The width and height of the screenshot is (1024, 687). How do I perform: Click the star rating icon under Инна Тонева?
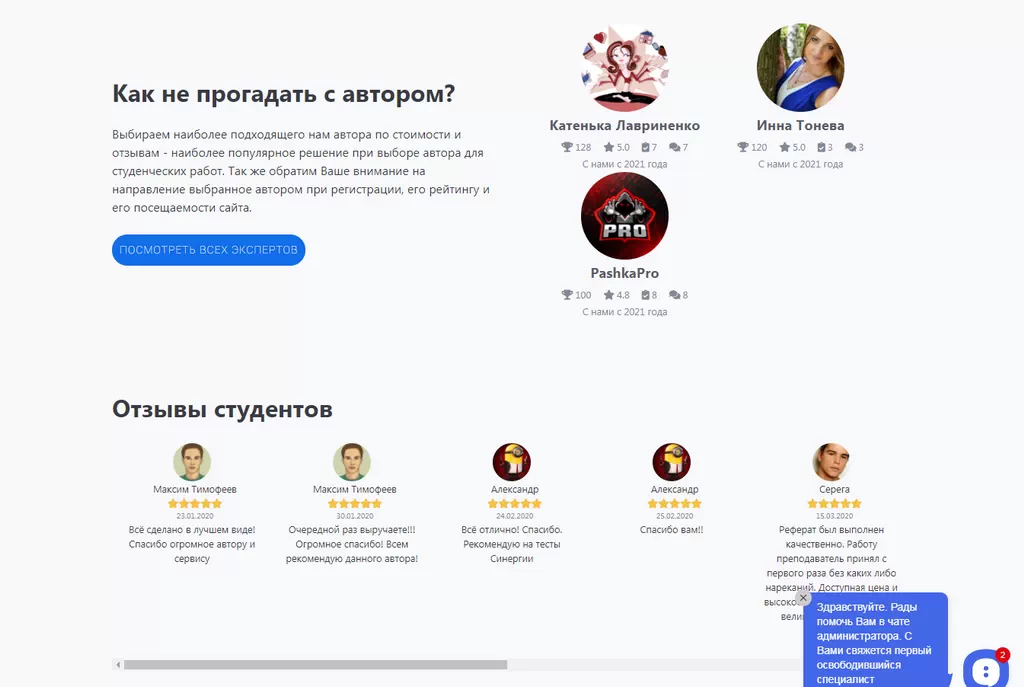pos(785,147)
